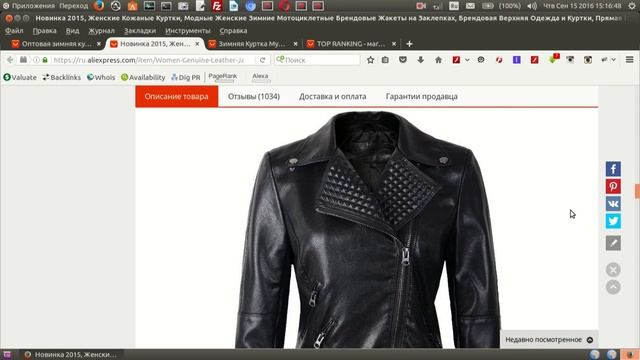Click the black leather jacket product image
This screenshot has height=360, width=640.
[x=367, y=230]
